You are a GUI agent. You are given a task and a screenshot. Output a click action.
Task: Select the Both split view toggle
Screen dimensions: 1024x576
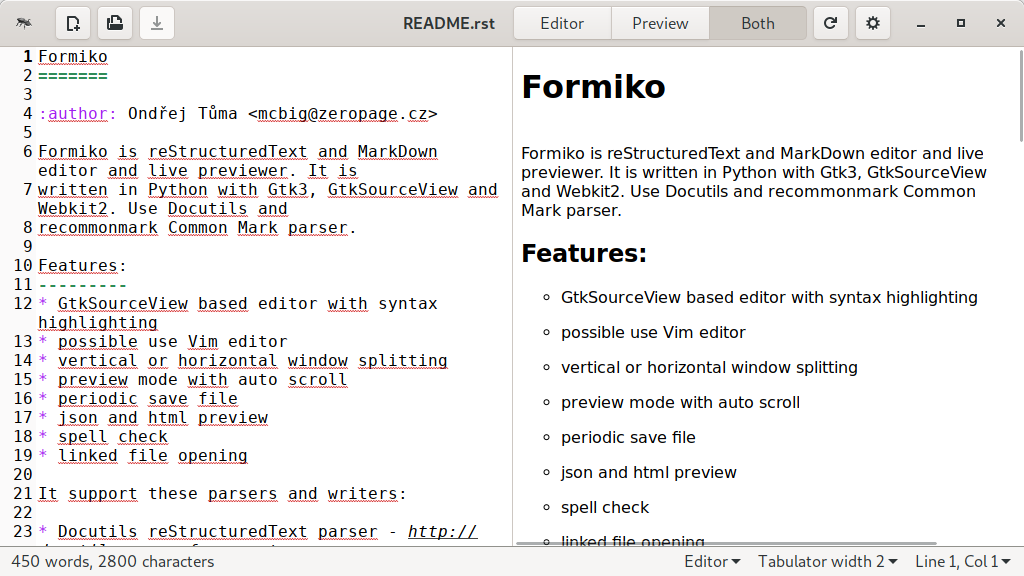(757, 23)
